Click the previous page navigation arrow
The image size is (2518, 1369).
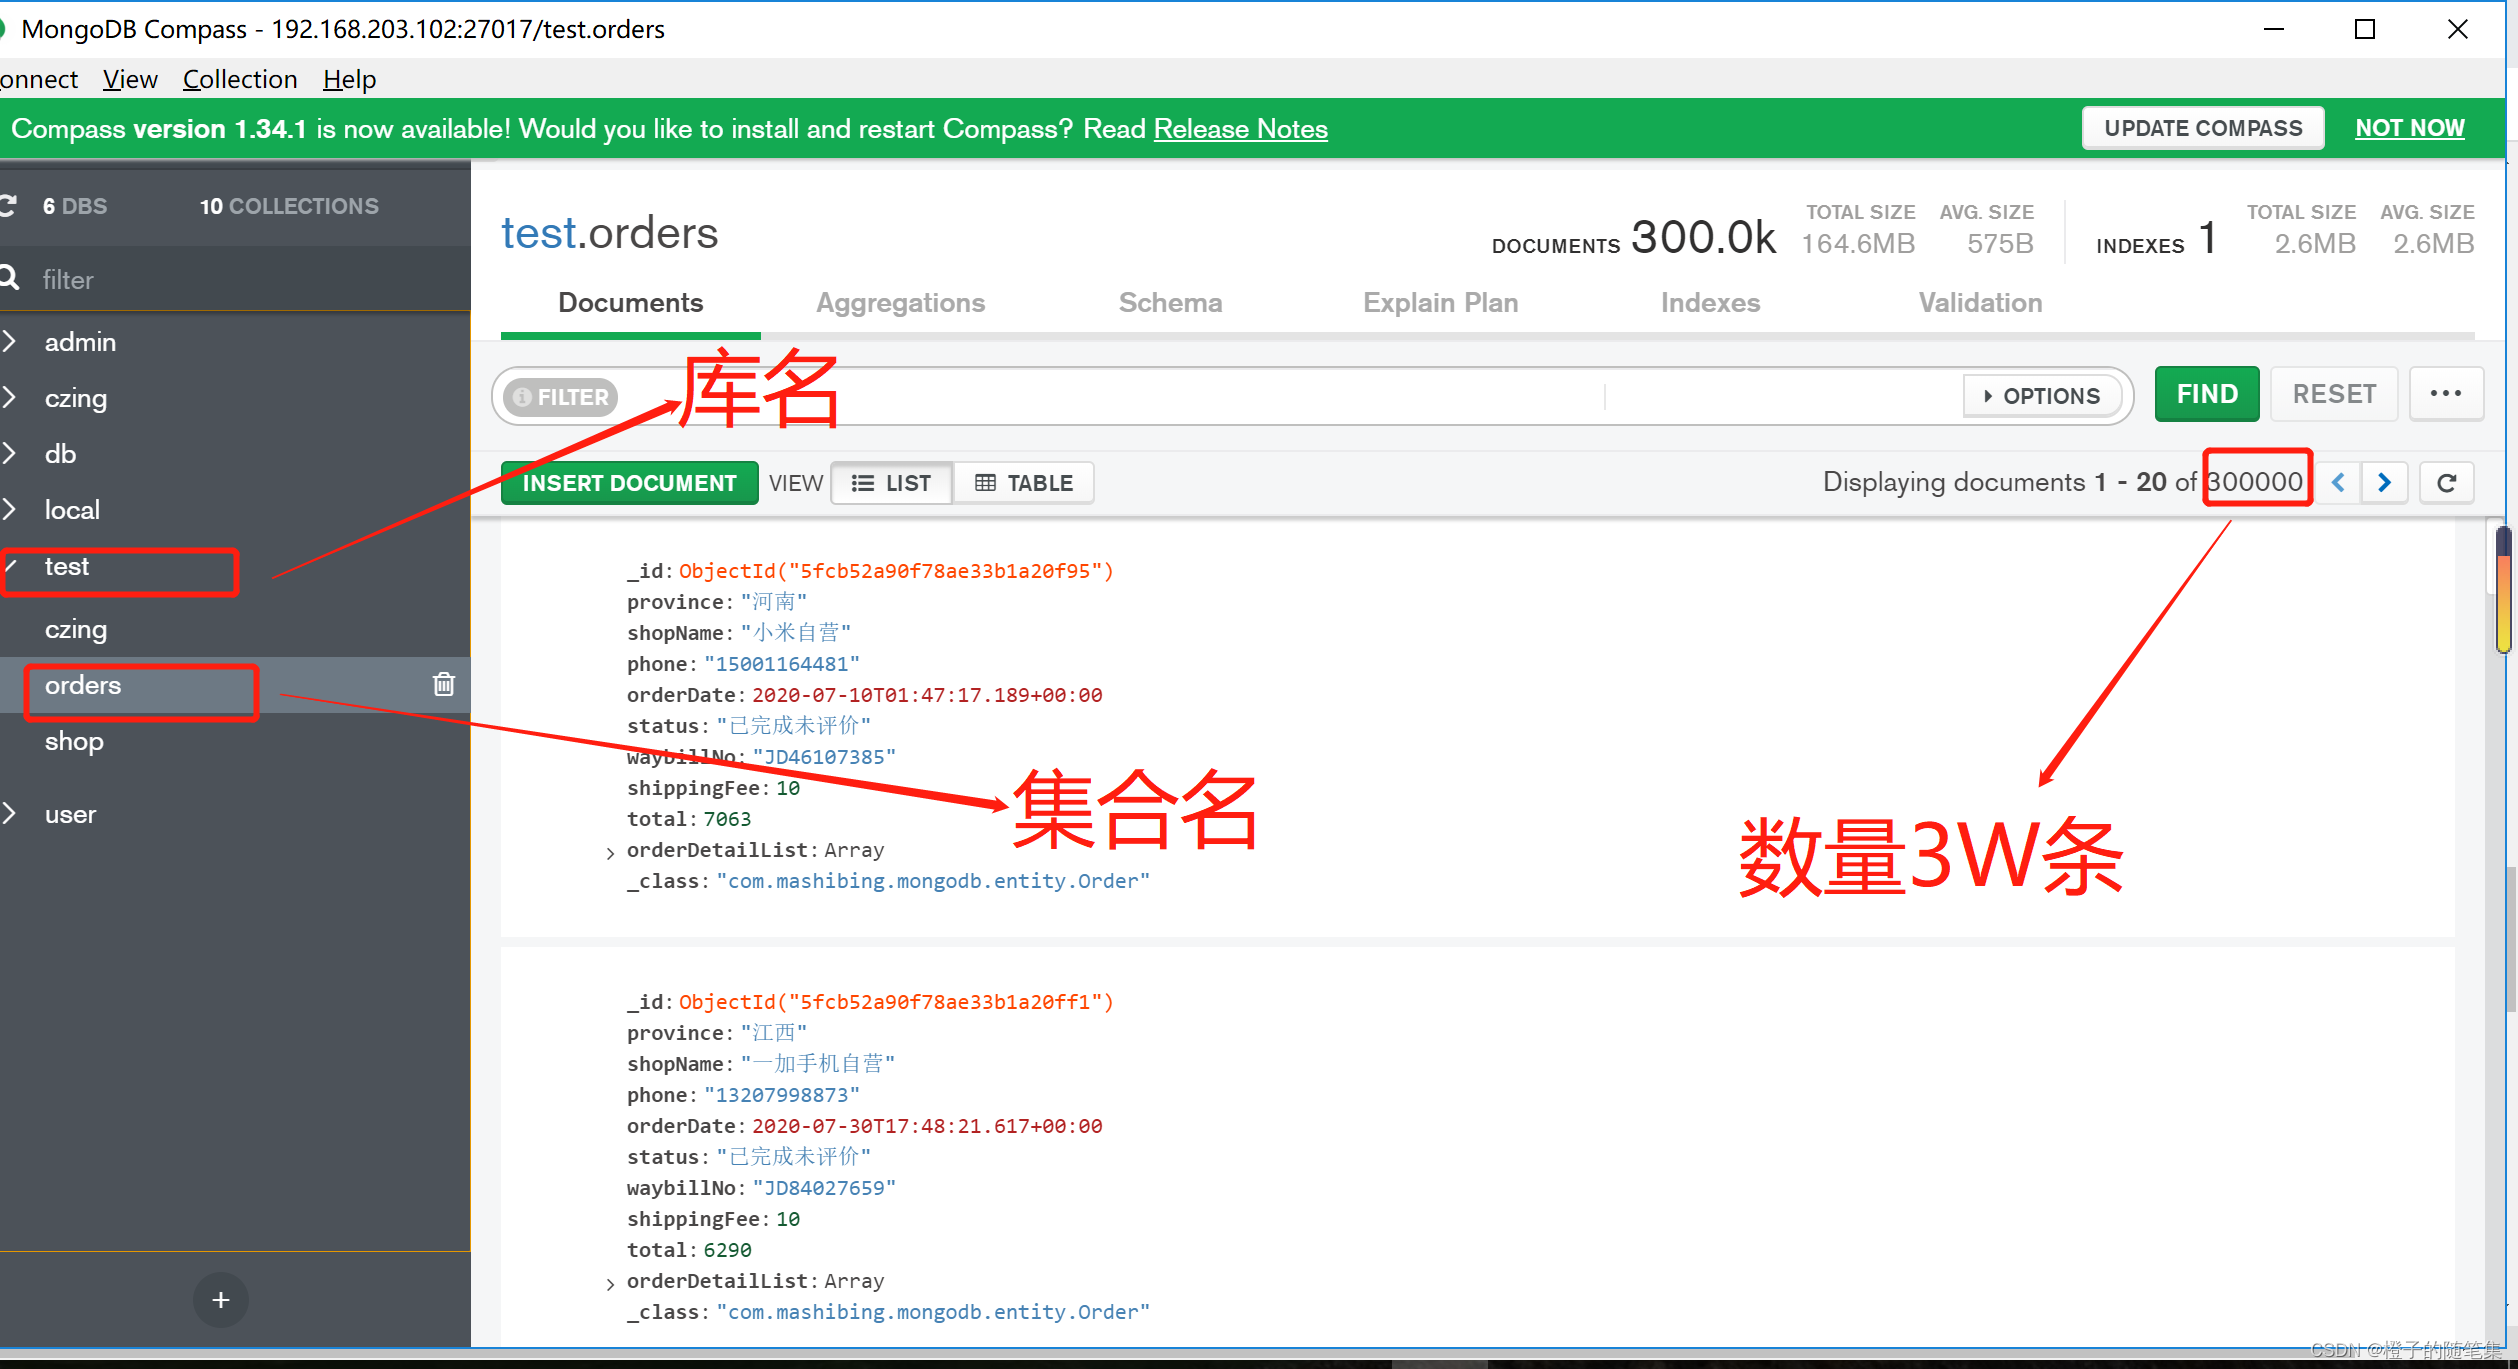(2341, 482)
